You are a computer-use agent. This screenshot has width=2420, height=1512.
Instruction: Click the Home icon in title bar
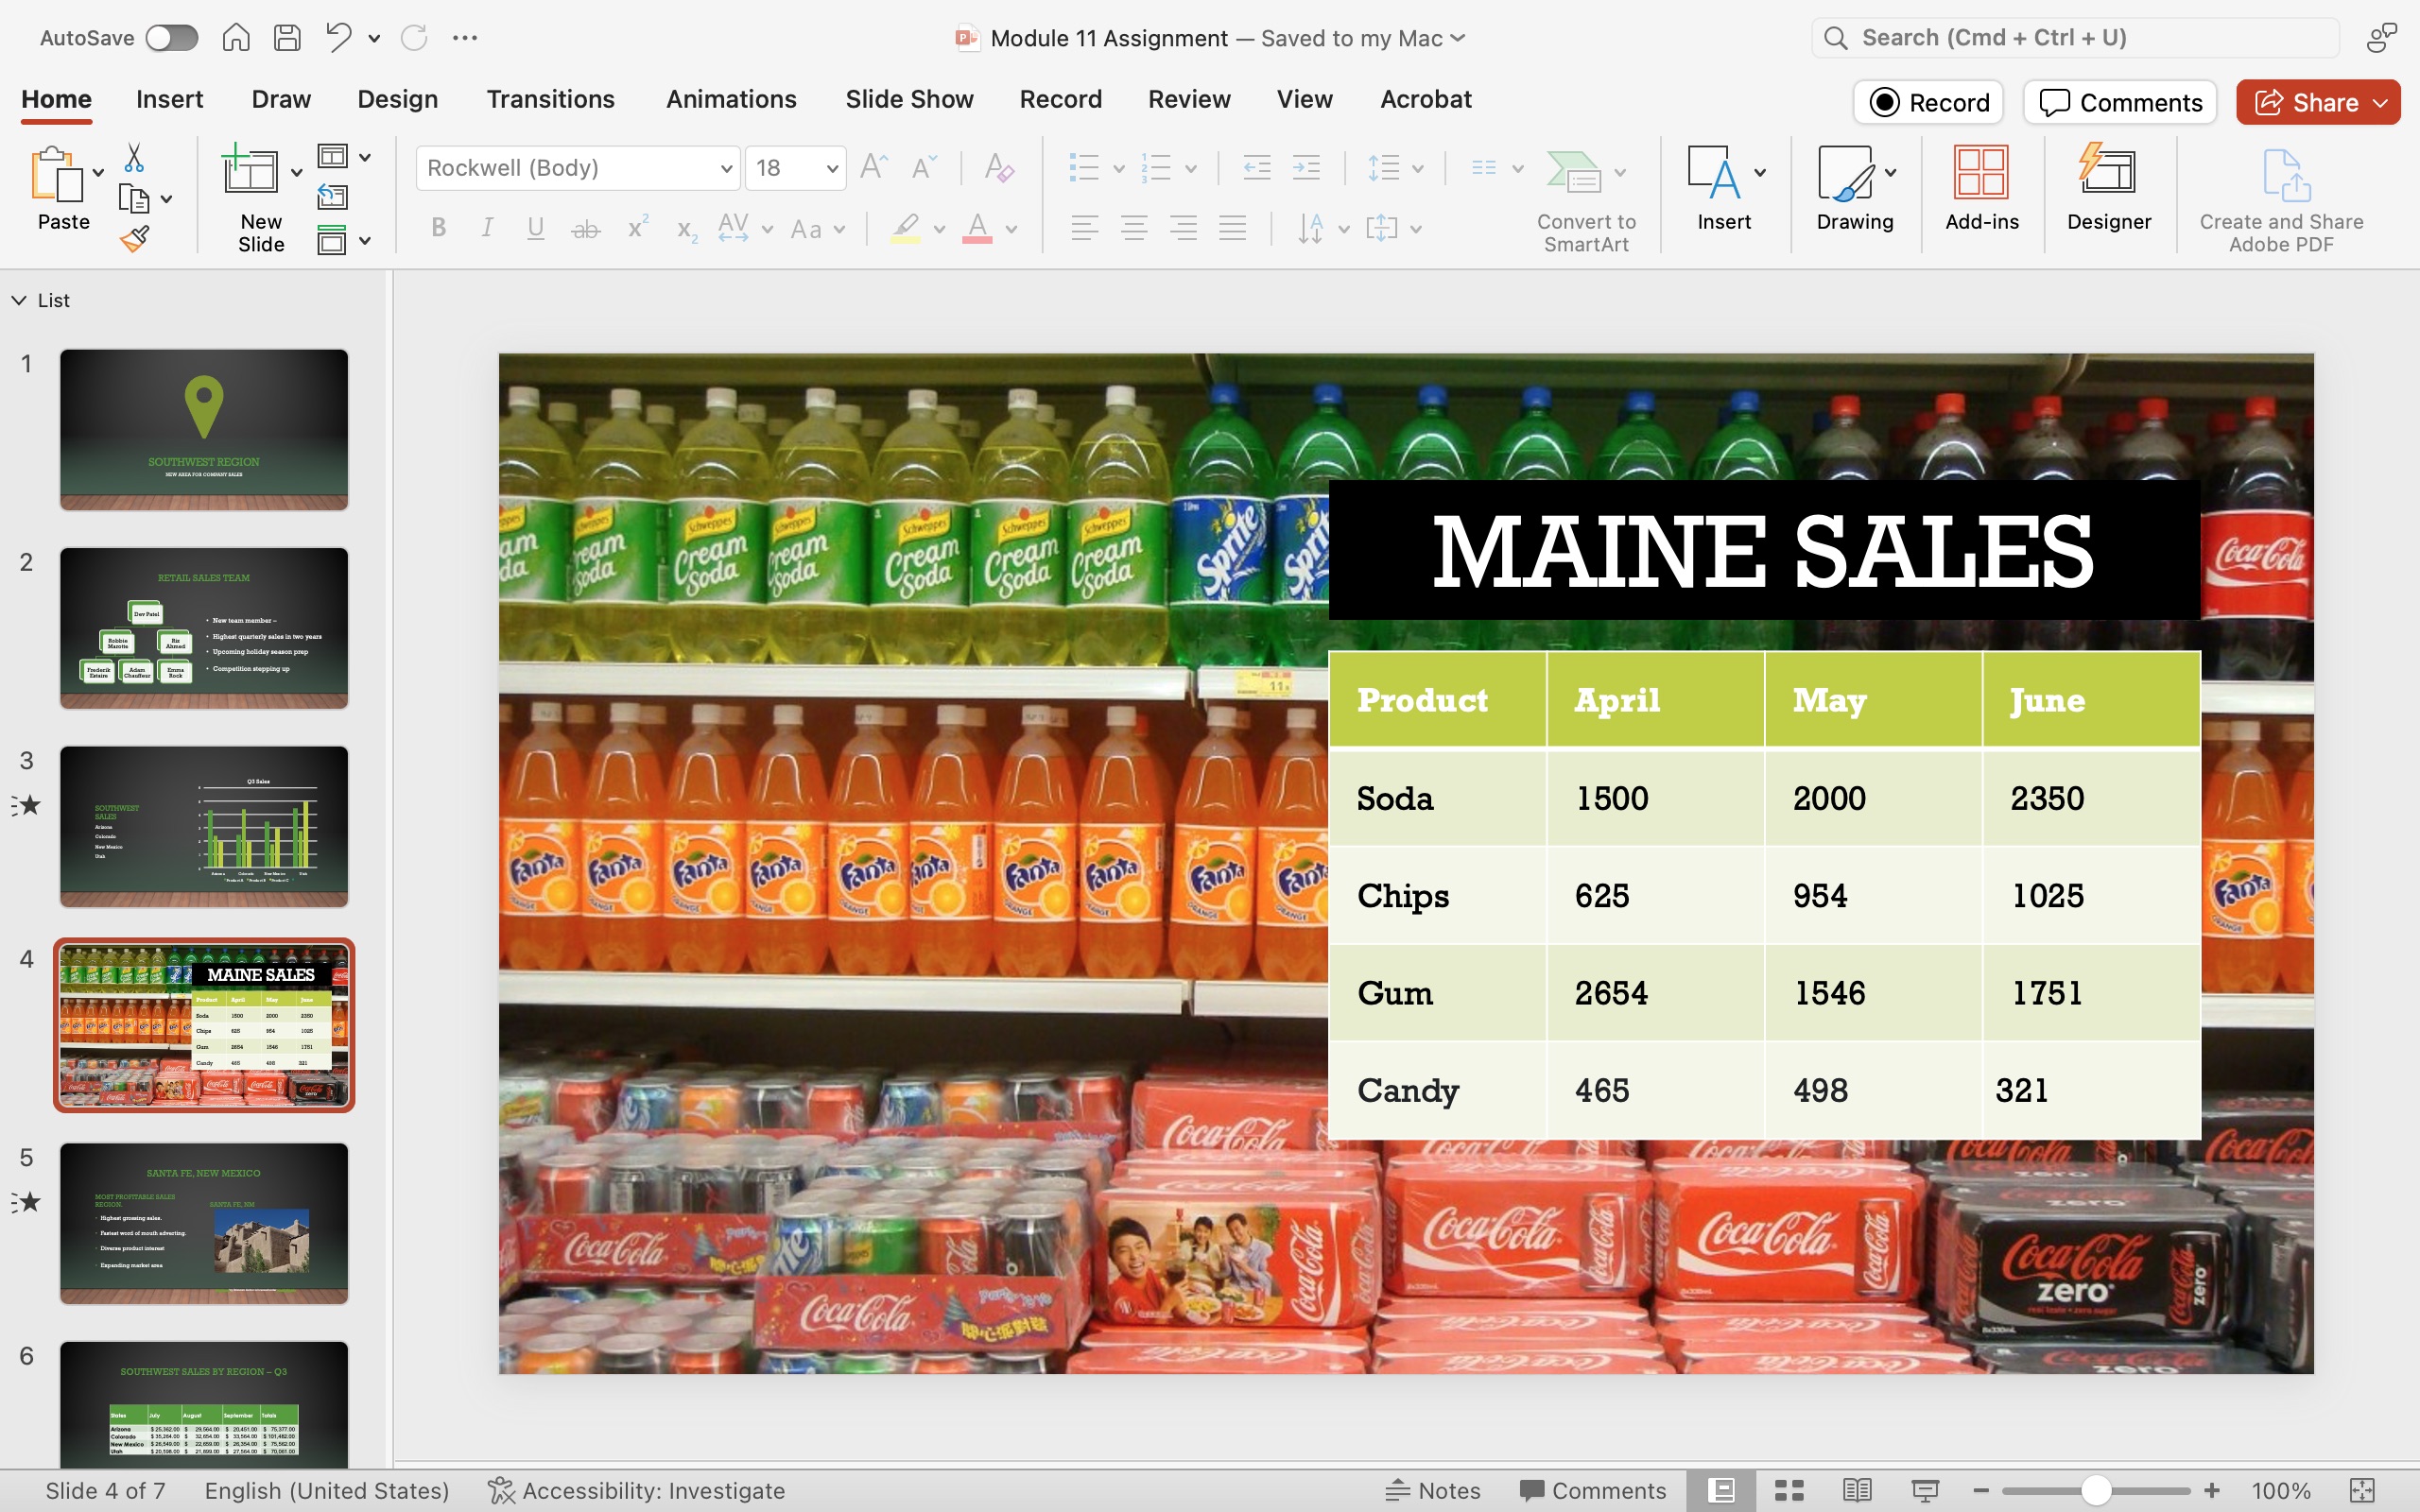click(x=236, y=38)
